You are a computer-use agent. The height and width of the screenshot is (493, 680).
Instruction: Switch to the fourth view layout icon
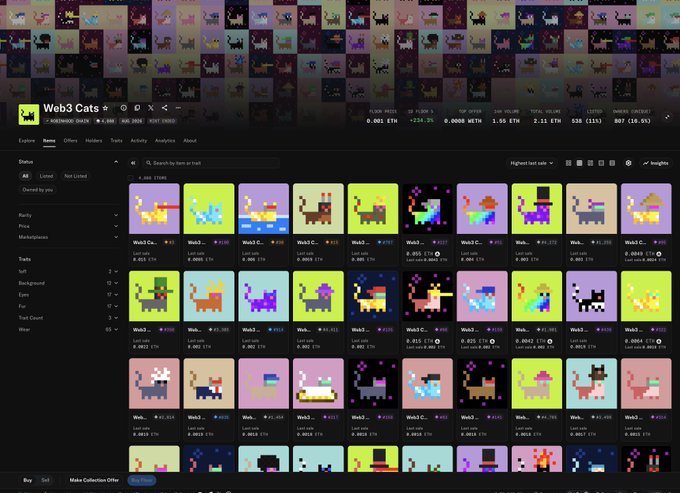tap(601, 163)
